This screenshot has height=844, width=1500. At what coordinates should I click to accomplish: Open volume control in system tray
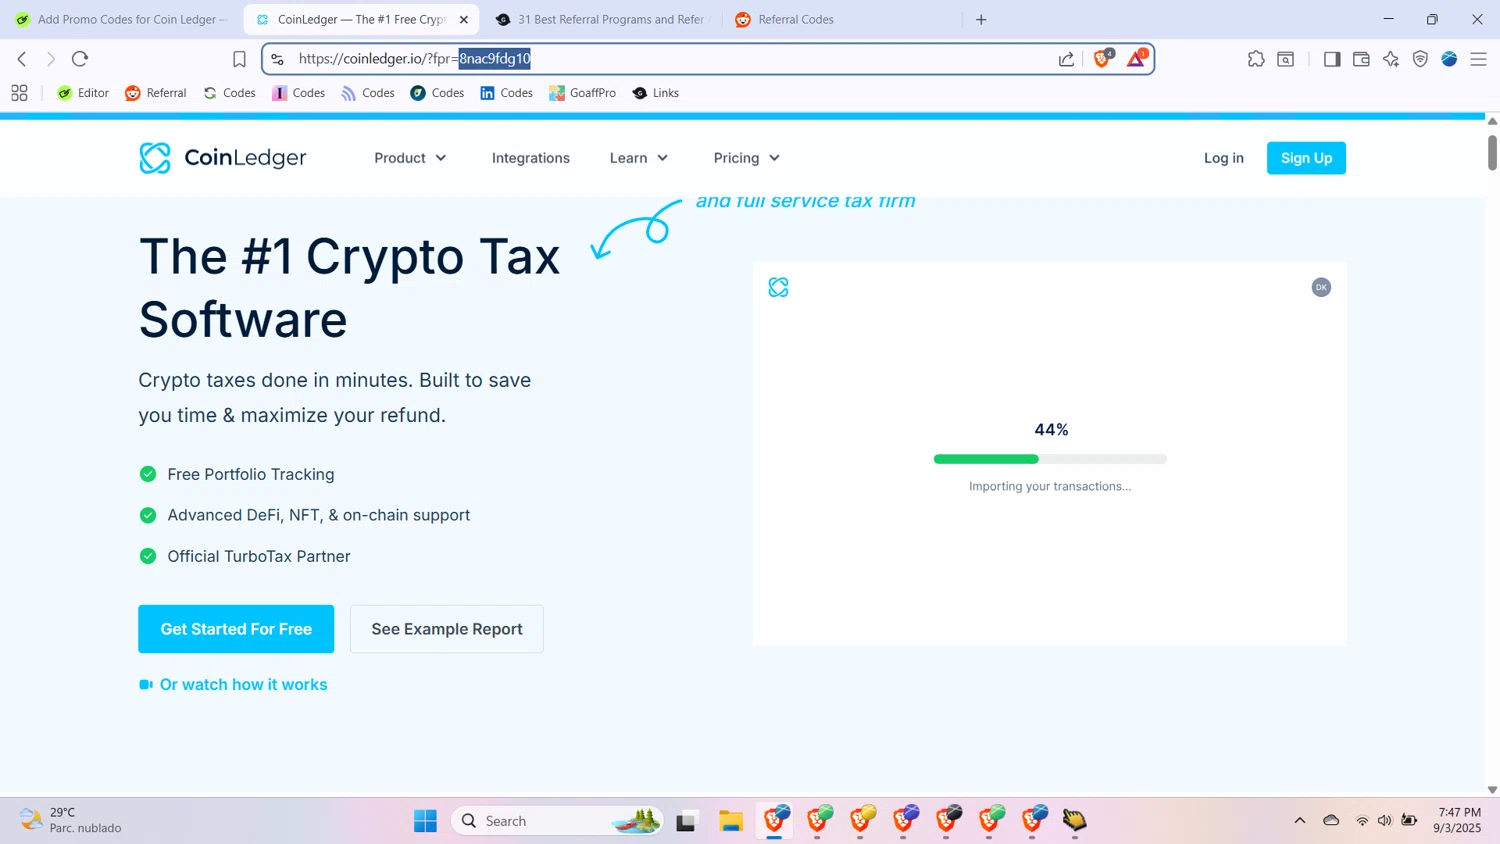pos(1385,821)
